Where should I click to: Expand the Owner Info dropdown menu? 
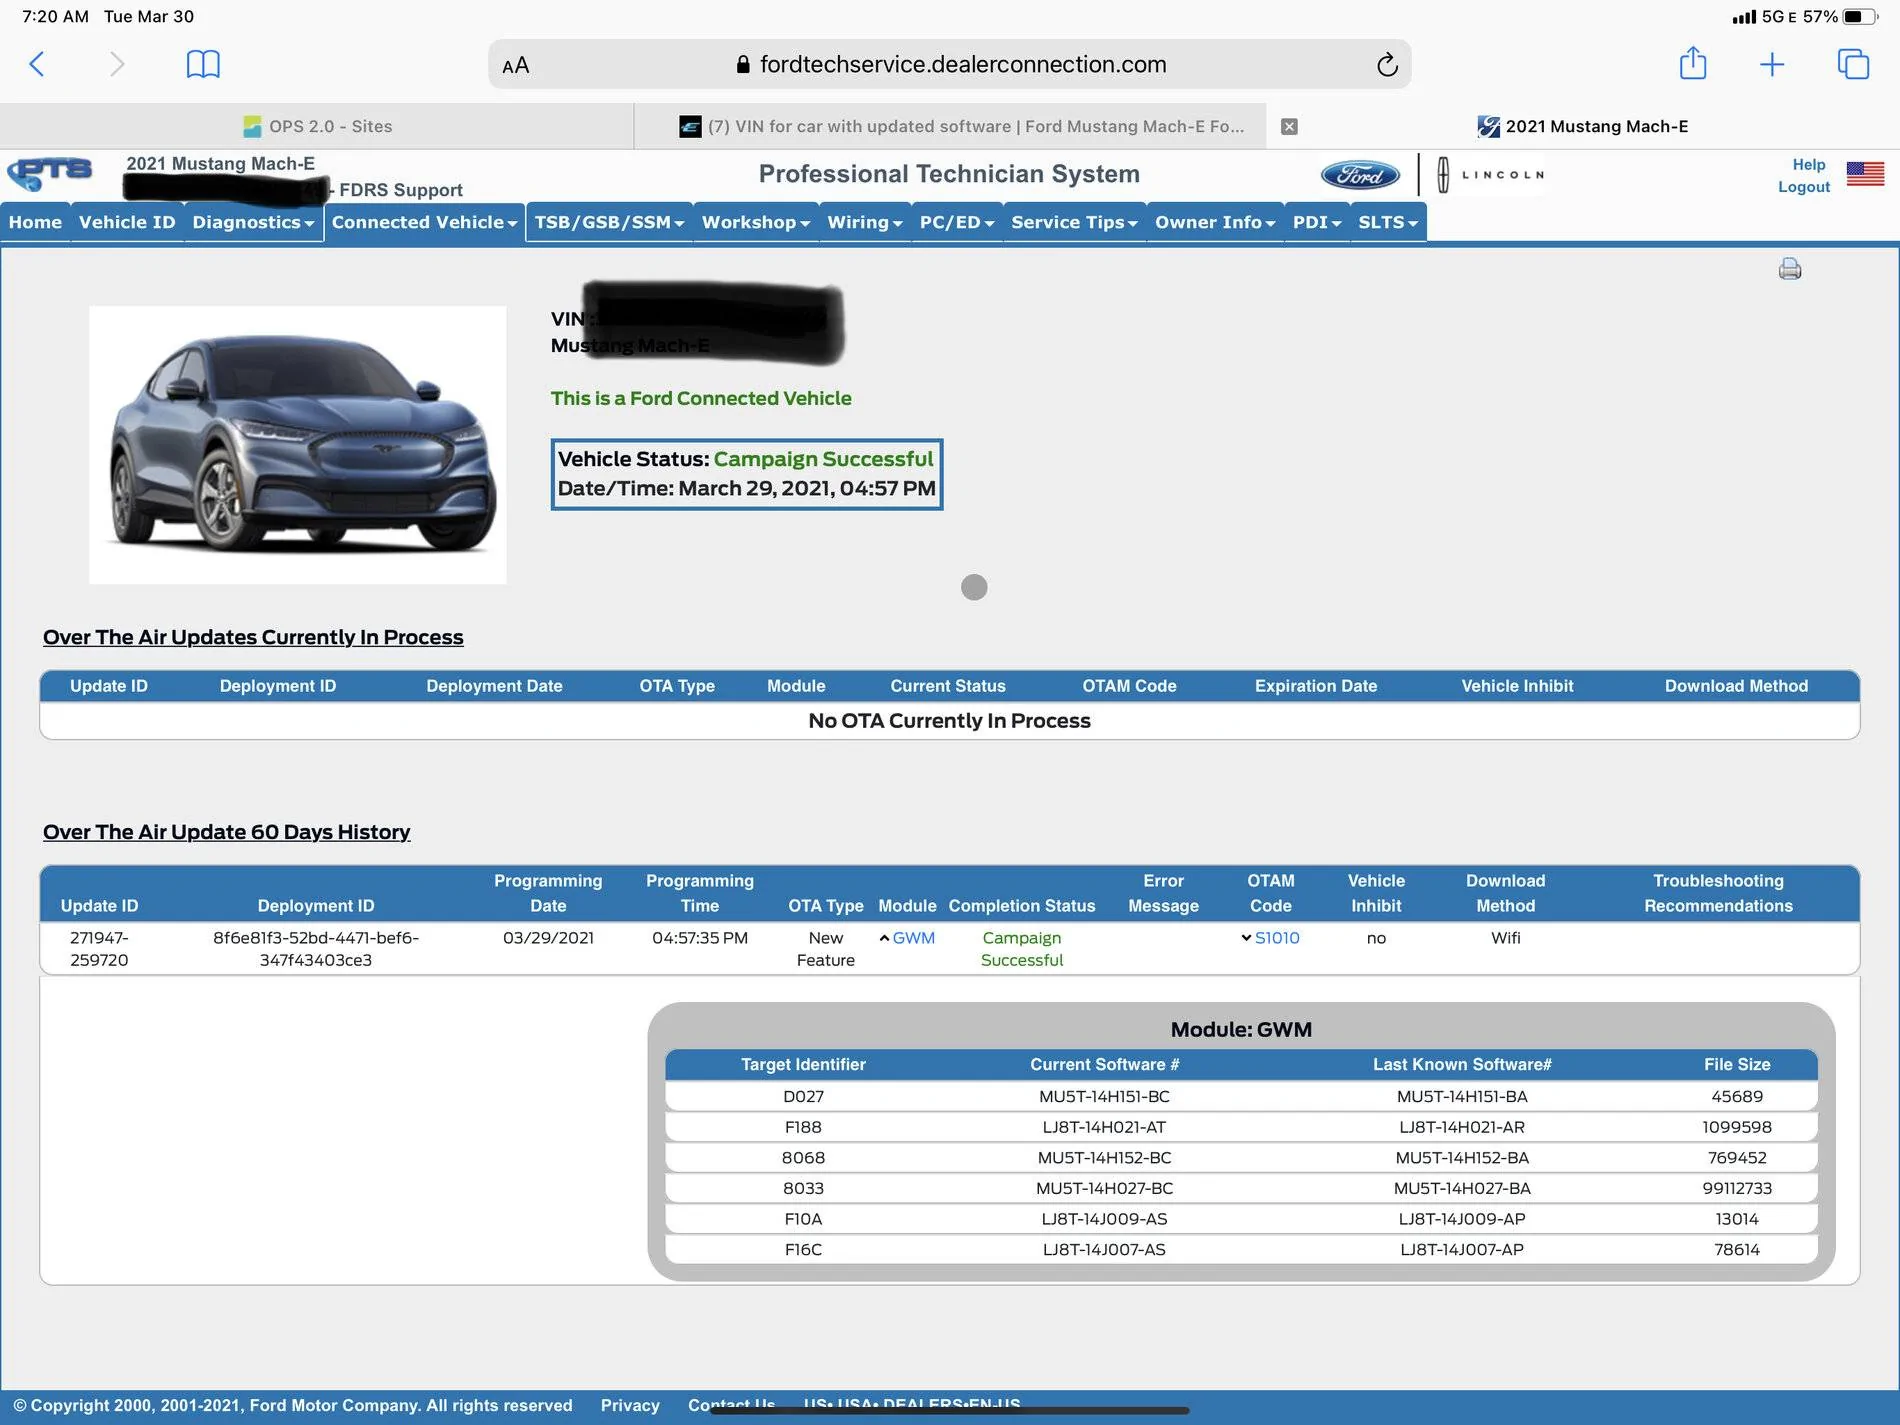(x=1215, y=222)
